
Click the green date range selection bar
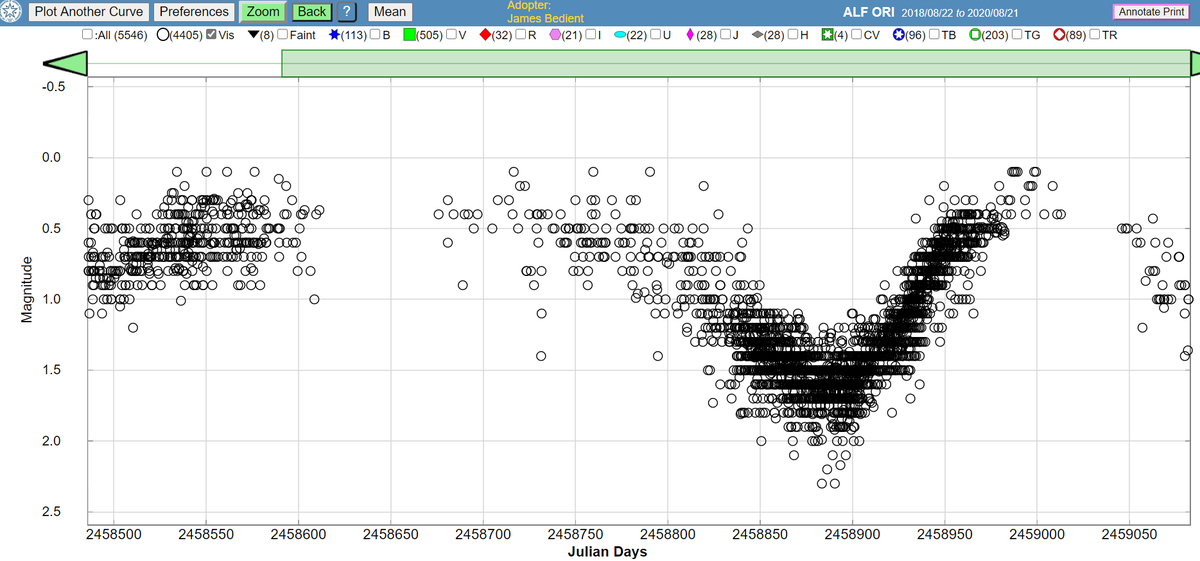coord(736,63)
